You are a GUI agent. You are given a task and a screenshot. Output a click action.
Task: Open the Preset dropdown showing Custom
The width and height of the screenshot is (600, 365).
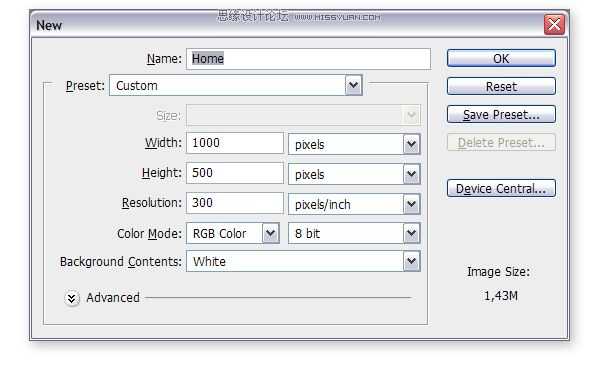pyautogui.click(x=236, y=85)
